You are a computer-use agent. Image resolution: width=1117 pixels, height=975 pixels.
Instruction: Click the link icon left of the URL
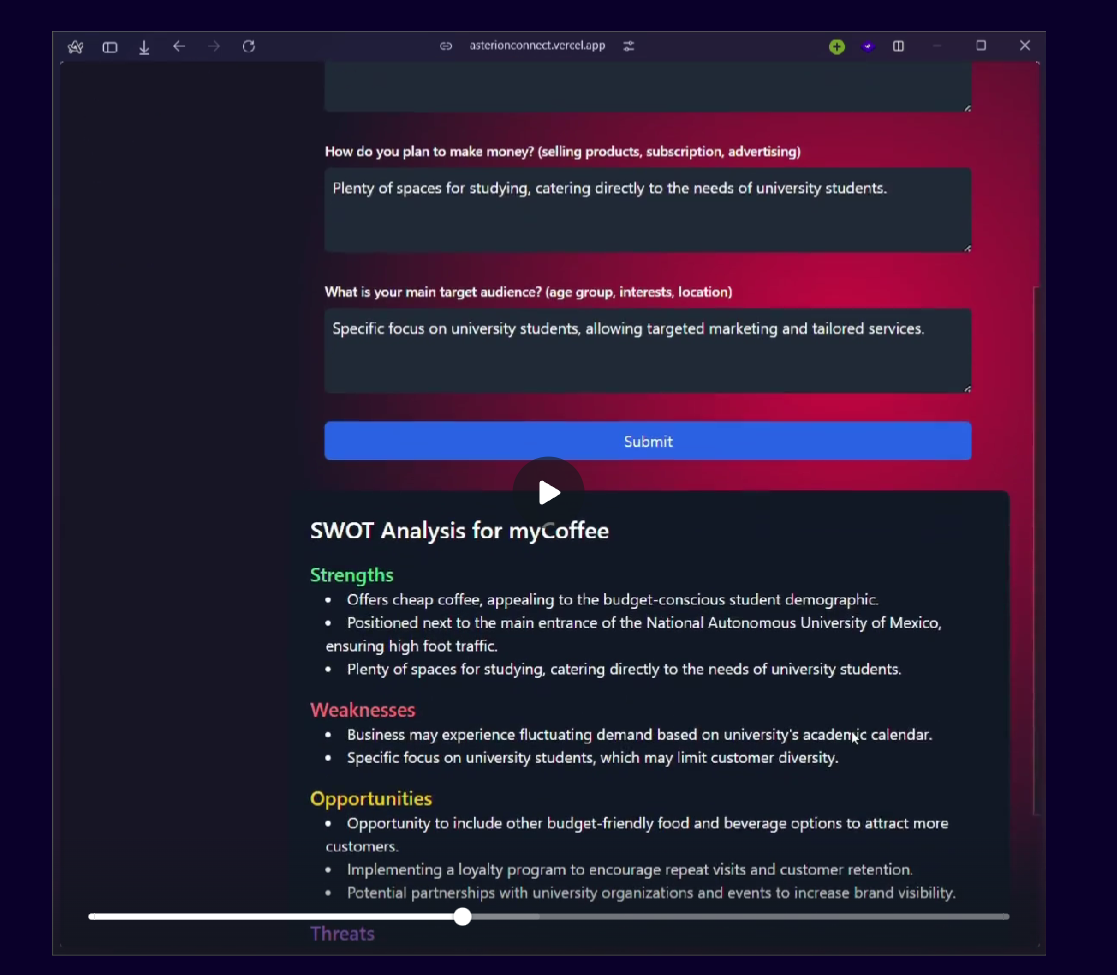tap(446, 46)
